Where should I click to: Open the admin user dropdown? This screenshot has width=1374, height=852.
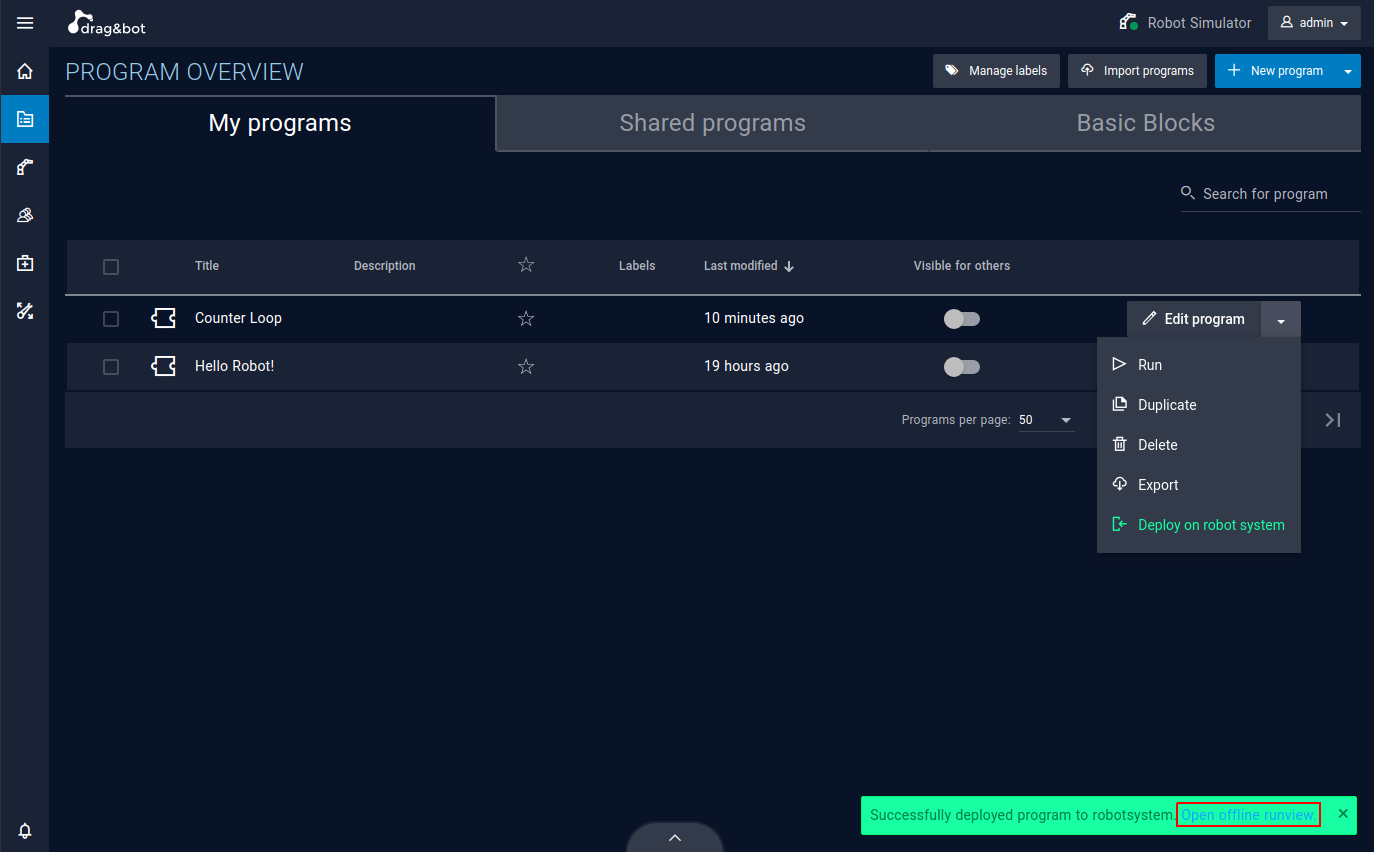pyautogui.click(x=1314, y=23)
